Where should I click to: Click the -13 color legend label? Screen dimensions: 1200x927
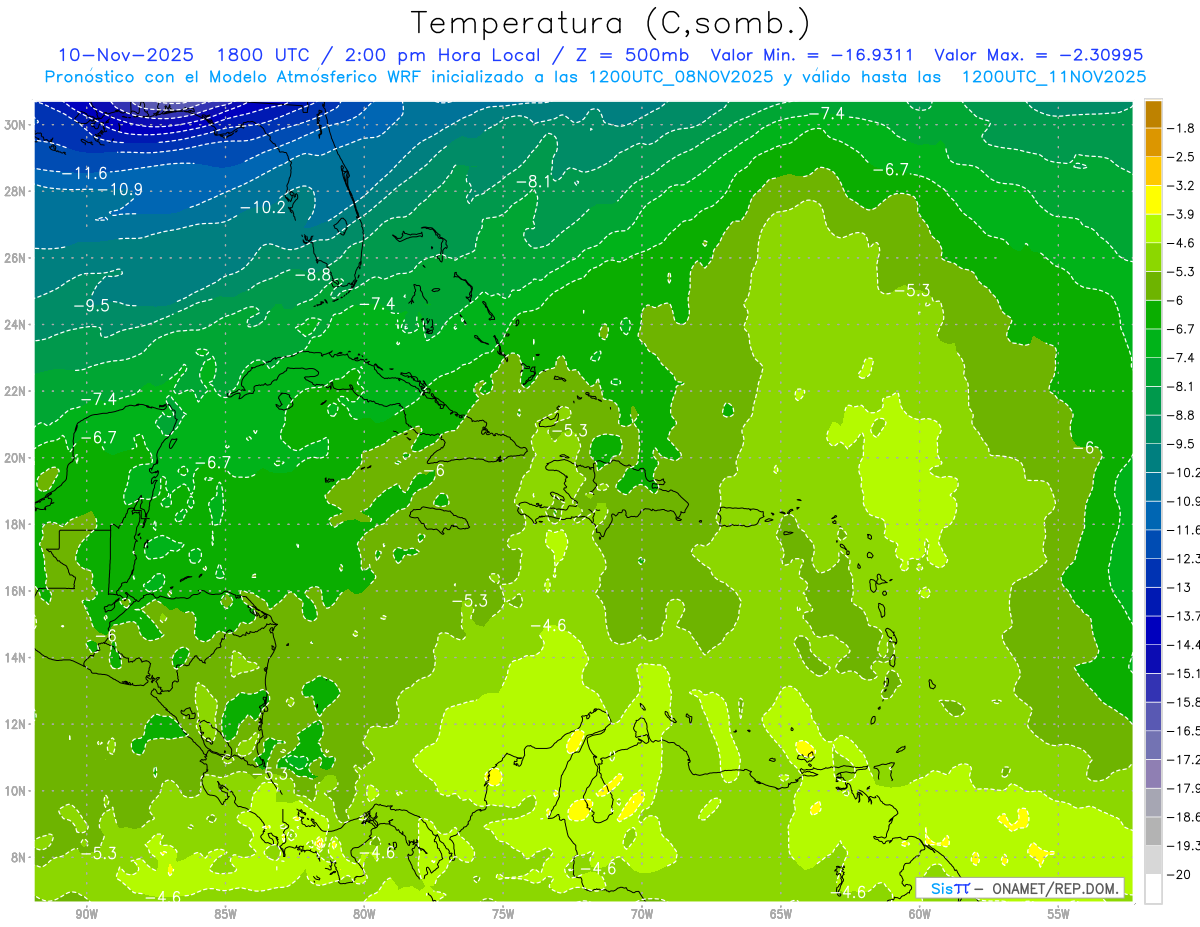click(1180, 587)
